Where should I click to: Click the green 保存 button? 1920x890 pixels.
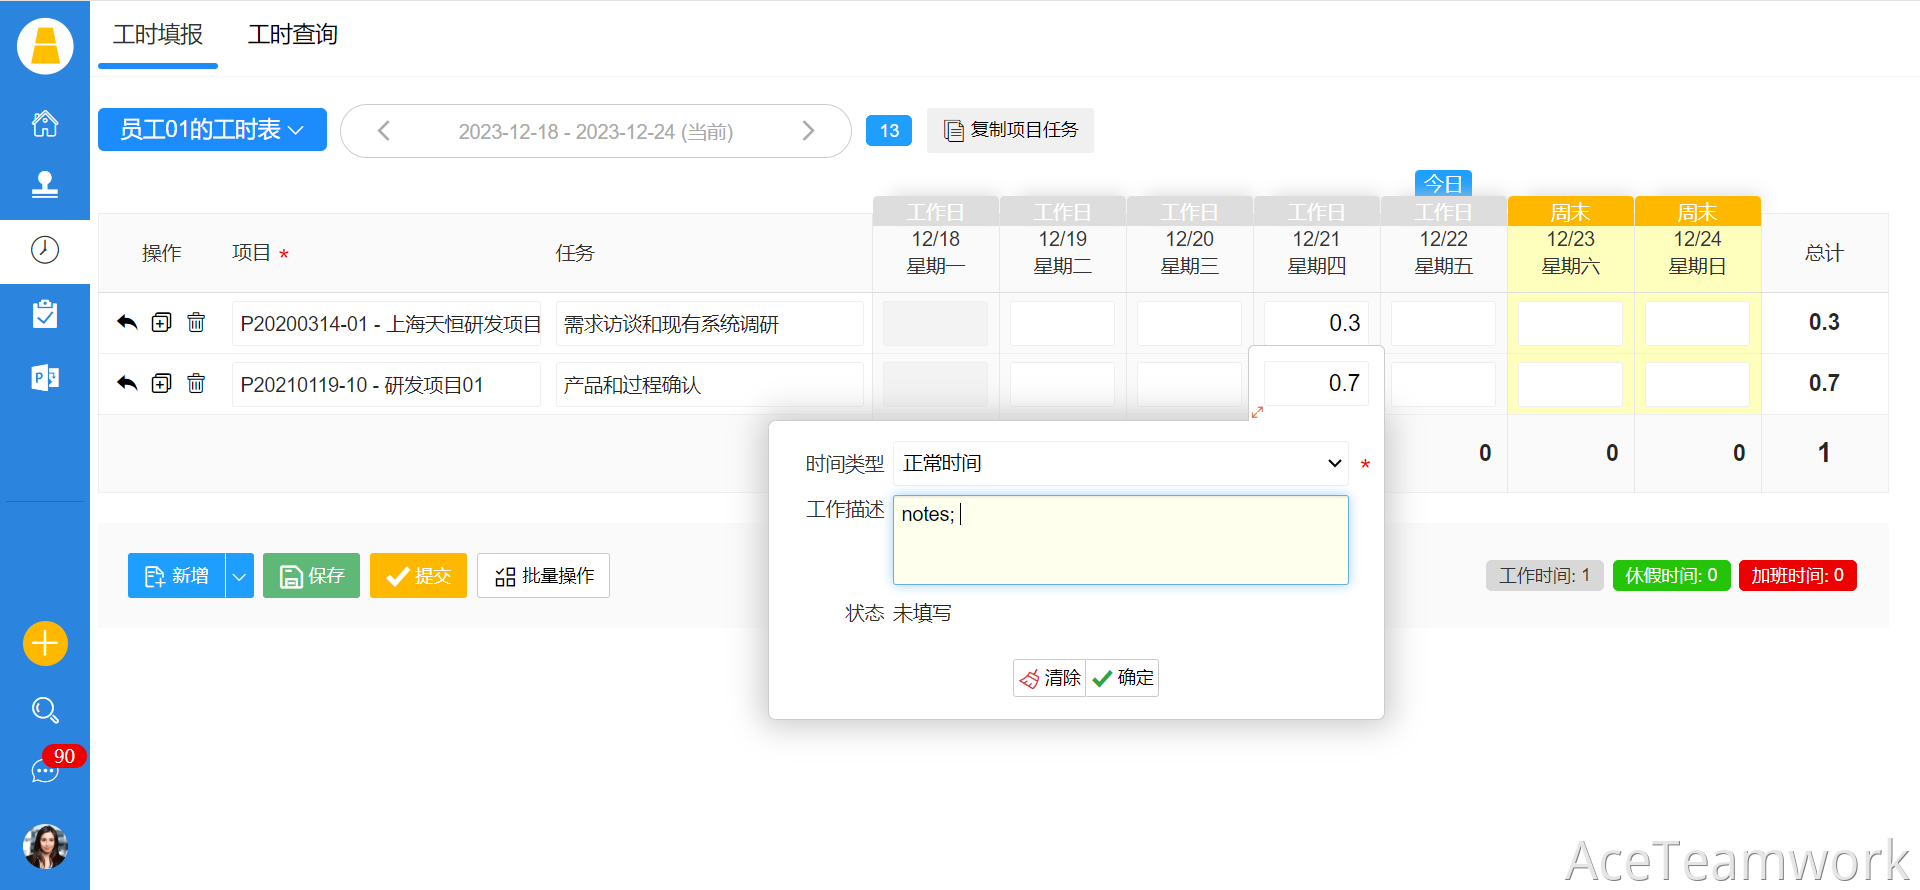pos(311,576)
